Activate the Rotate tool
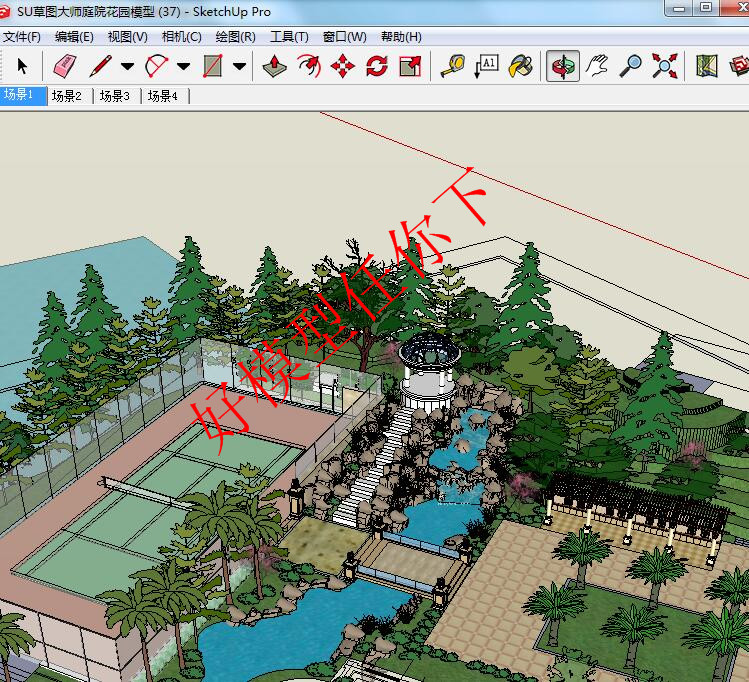Screen dimensions: 749x682 coord(376,66)
